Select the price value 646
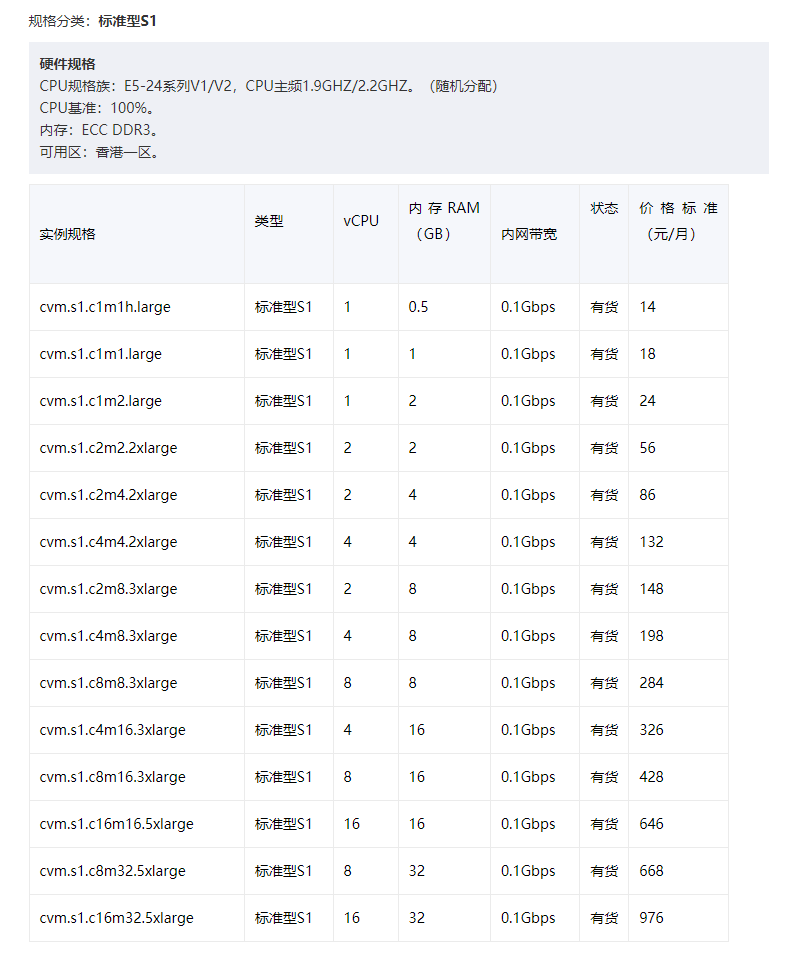Viewport: 795px width, 977px height. [652, 824]
